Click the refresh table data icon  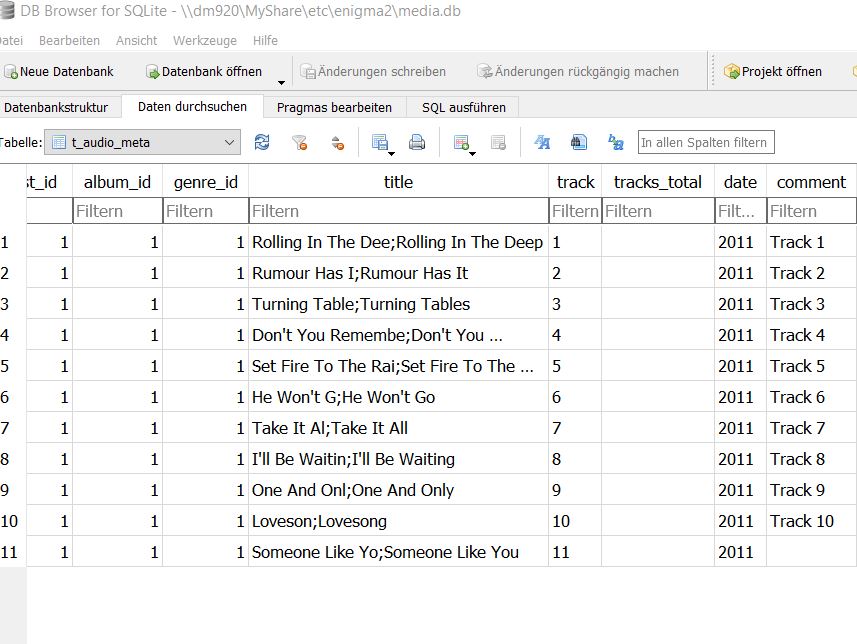(x=262, y=143)
